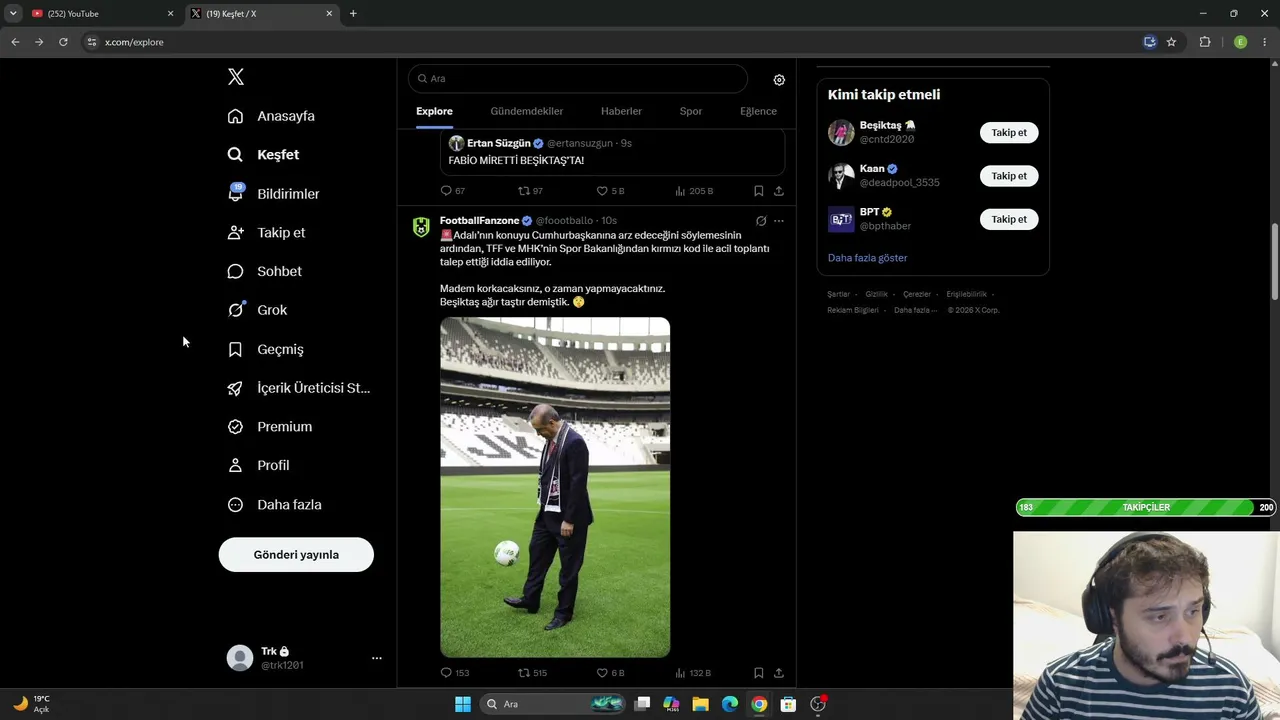
Task: Click FootballFanzone profile avatar
Action: [x=421, y=227]
